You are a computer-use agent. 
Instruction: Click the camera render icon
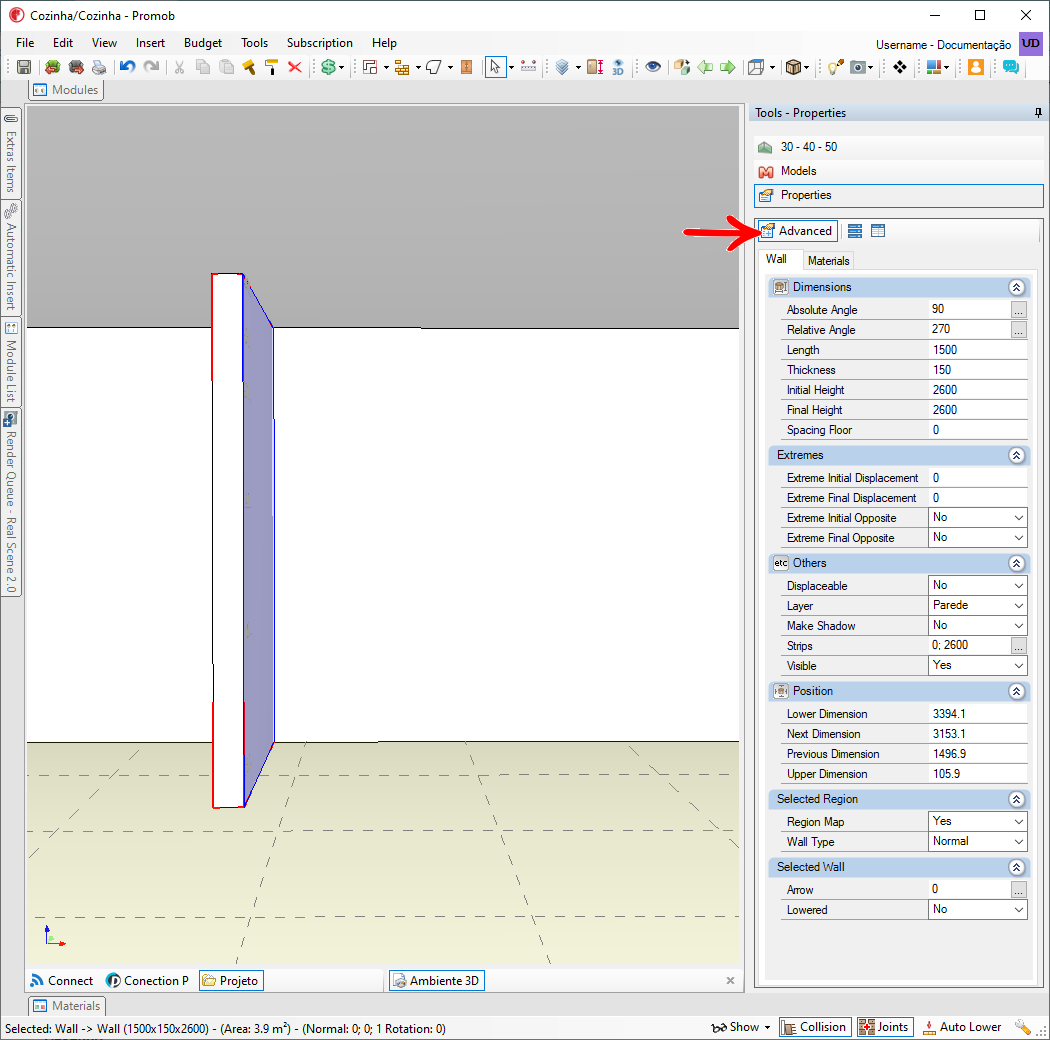(858, 67)
